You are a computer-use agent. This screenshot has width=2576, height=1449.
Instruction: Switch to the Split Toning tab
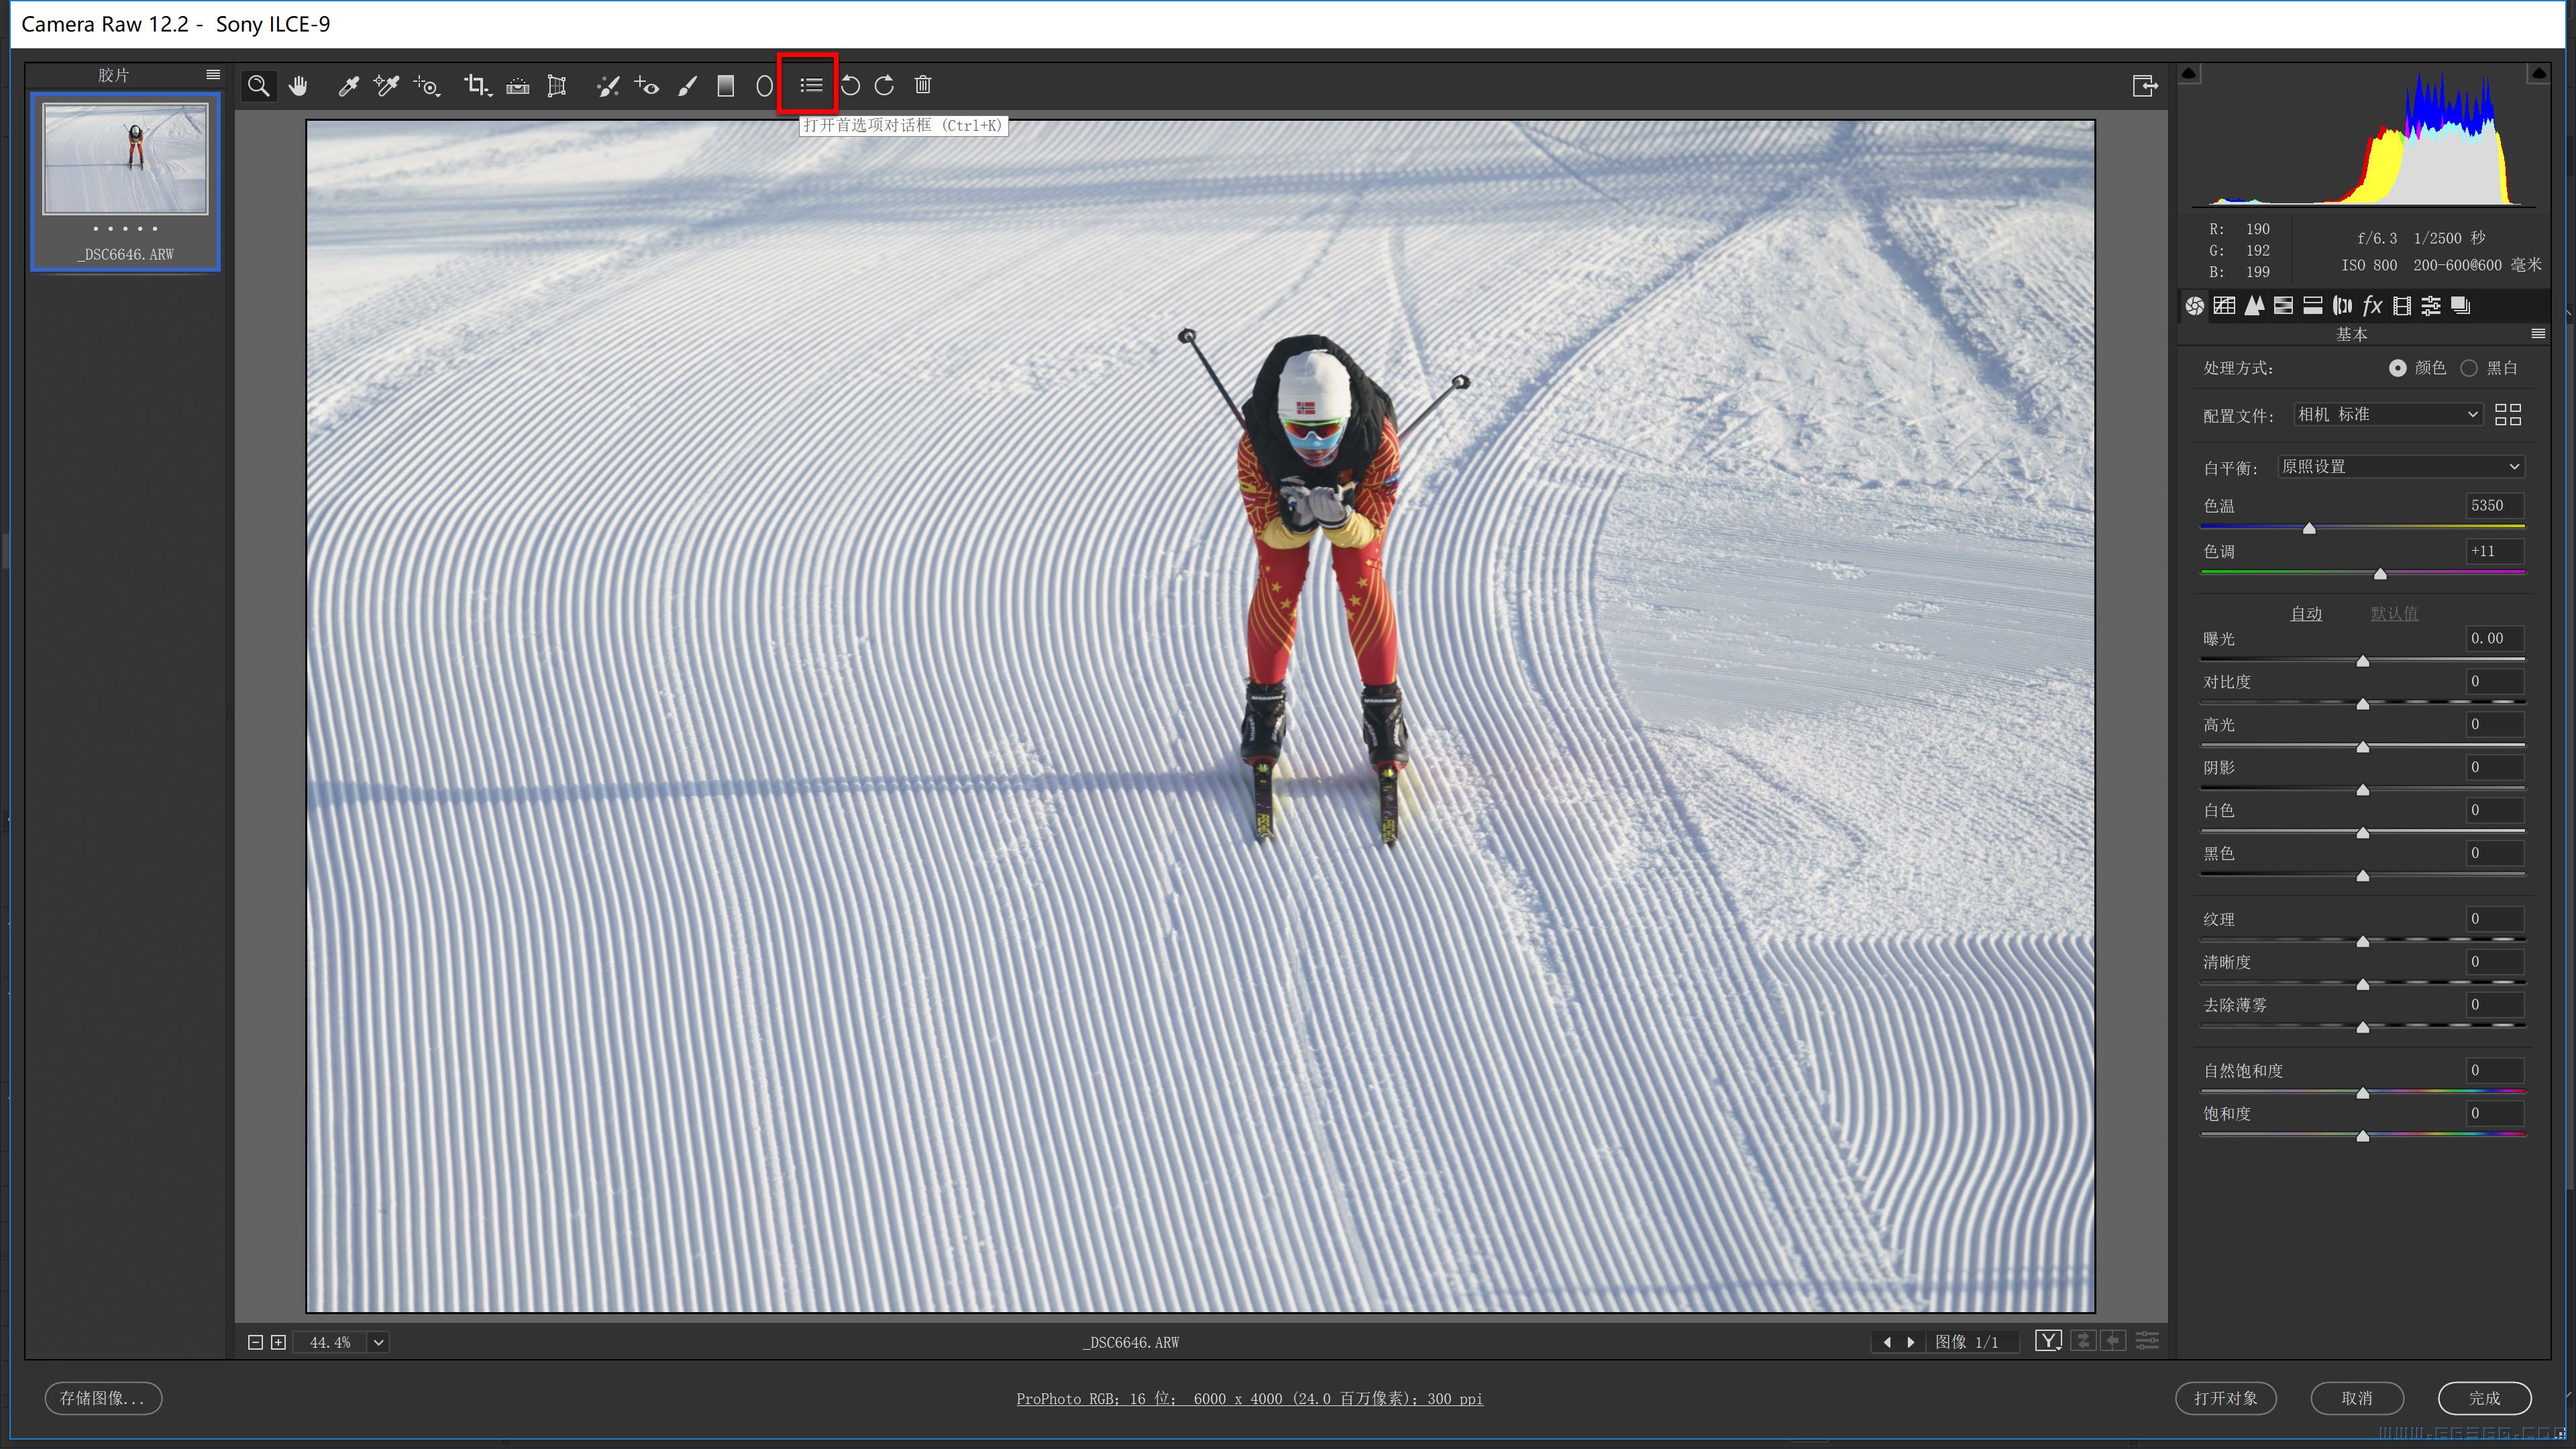tap(2313, 306)
